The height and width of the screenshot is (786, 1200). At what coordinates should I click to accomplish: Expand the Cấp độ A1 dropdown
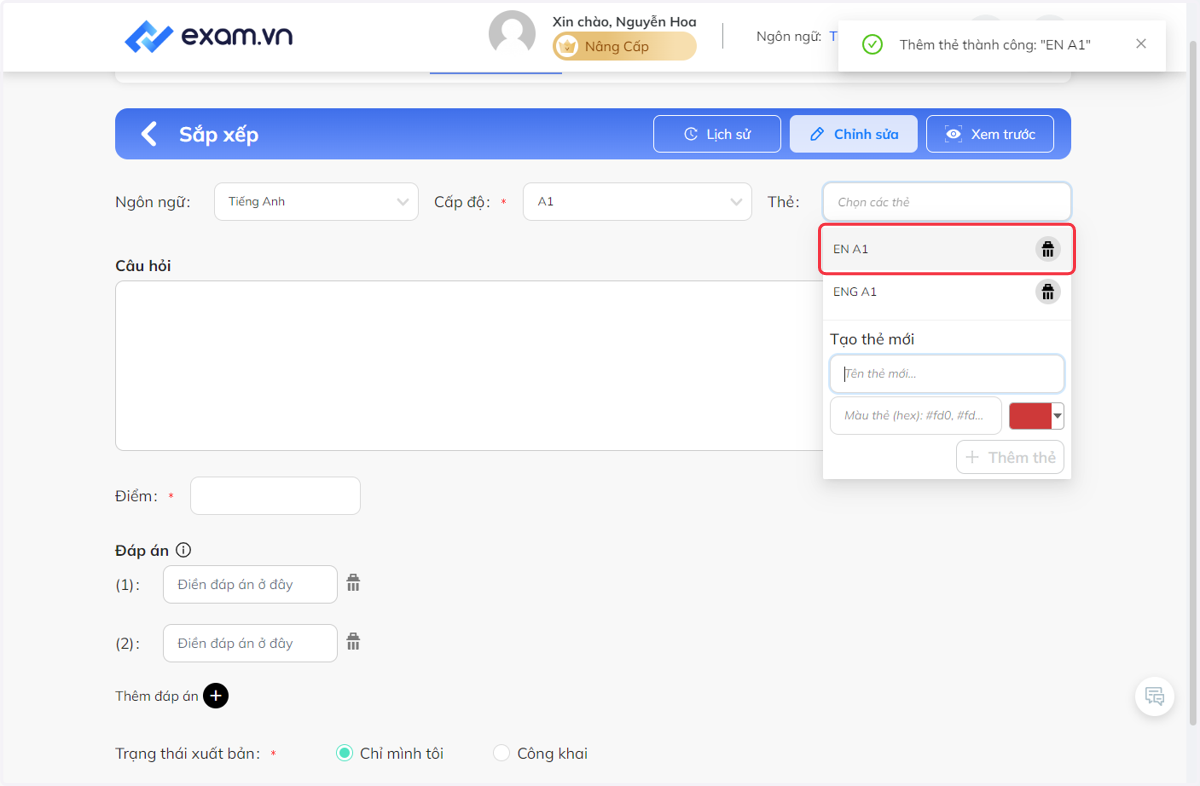coord(637,201)
